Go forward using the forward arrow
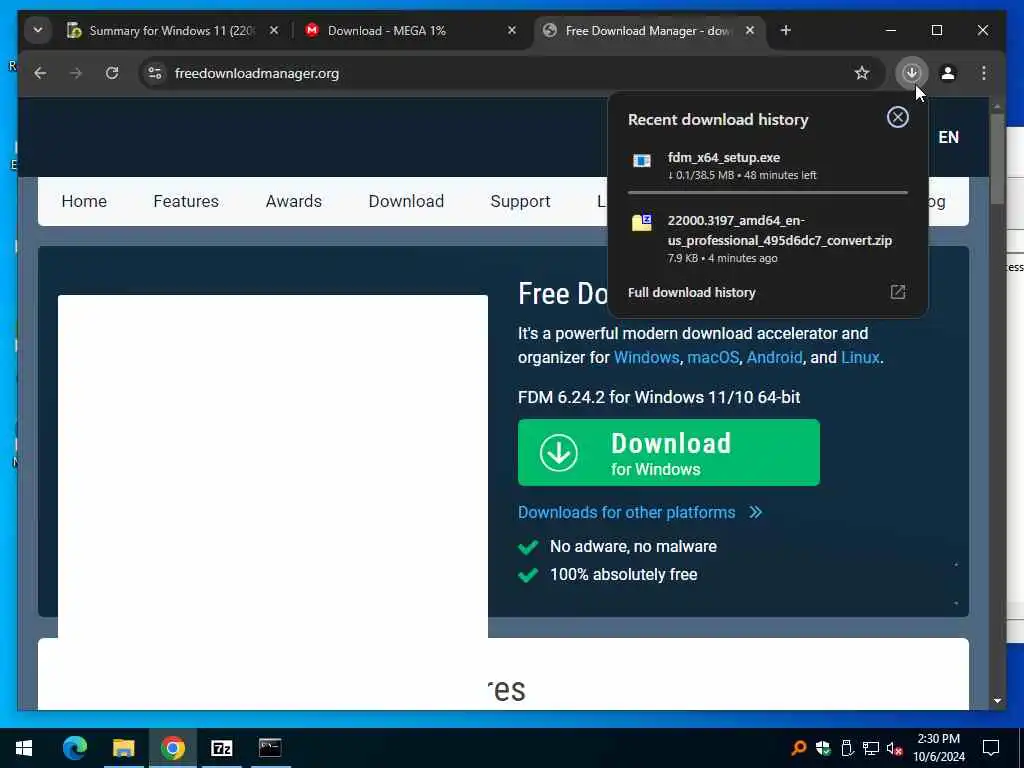 point(76,73)
